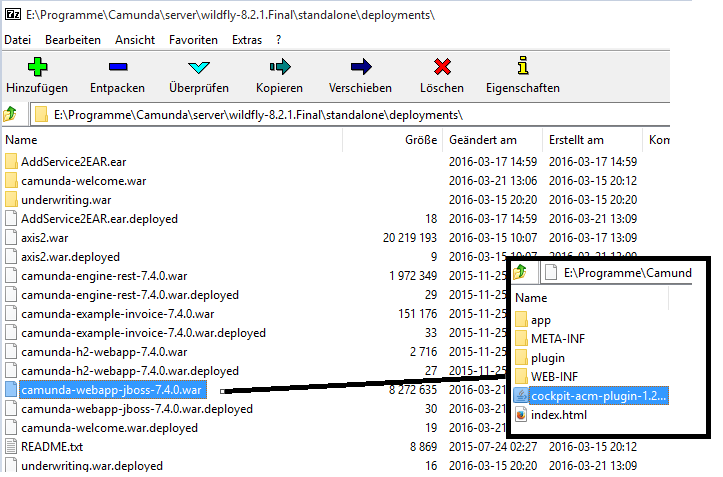Select camunda-h2-webapp-7.4.0.war.deployed file name
The height and width of the screenshot is (477, 723).
tap(130, 371)
